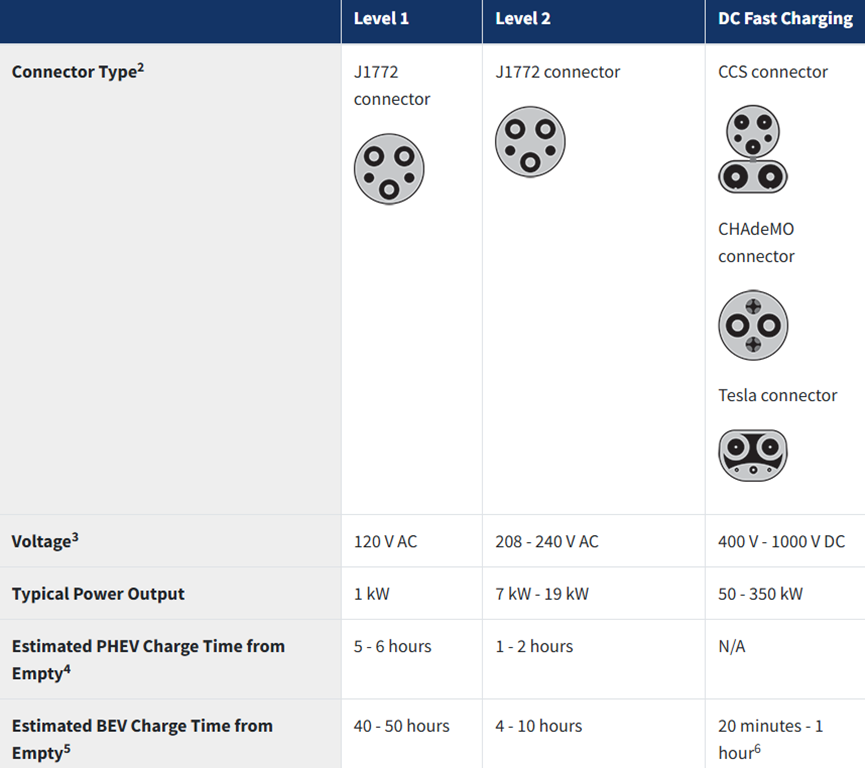
Task: Open footnote 3 next to Voltage
Action: (x=75, y=537)
